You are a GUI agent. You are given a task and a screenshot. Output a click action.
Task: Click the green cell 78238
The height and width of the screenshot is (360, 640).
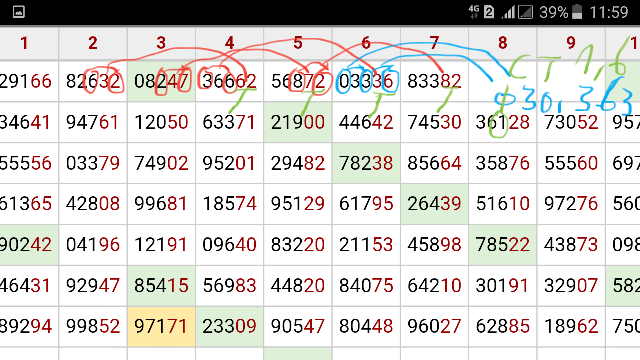coord(366,163)
